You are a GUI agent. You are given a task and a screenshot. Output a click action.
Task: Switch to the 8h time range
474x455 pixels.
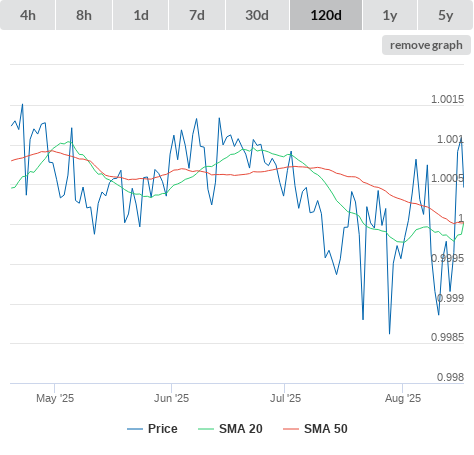(x=84, y=15)
